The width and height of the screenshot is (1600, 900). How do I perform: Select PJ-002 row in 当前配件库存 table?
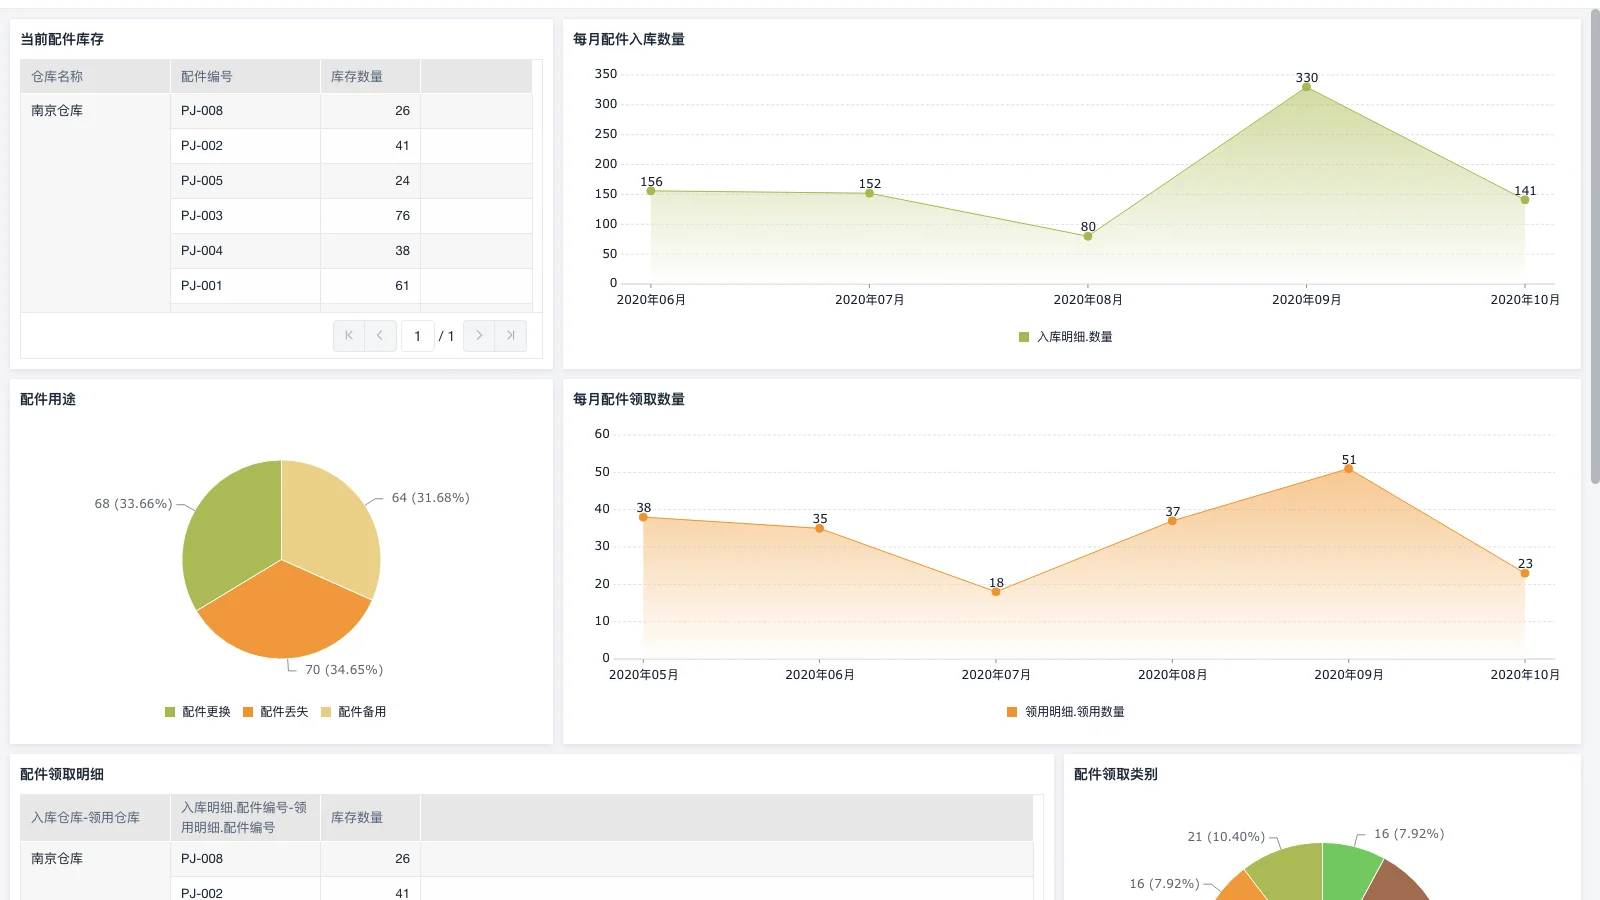tap(351, 146)
